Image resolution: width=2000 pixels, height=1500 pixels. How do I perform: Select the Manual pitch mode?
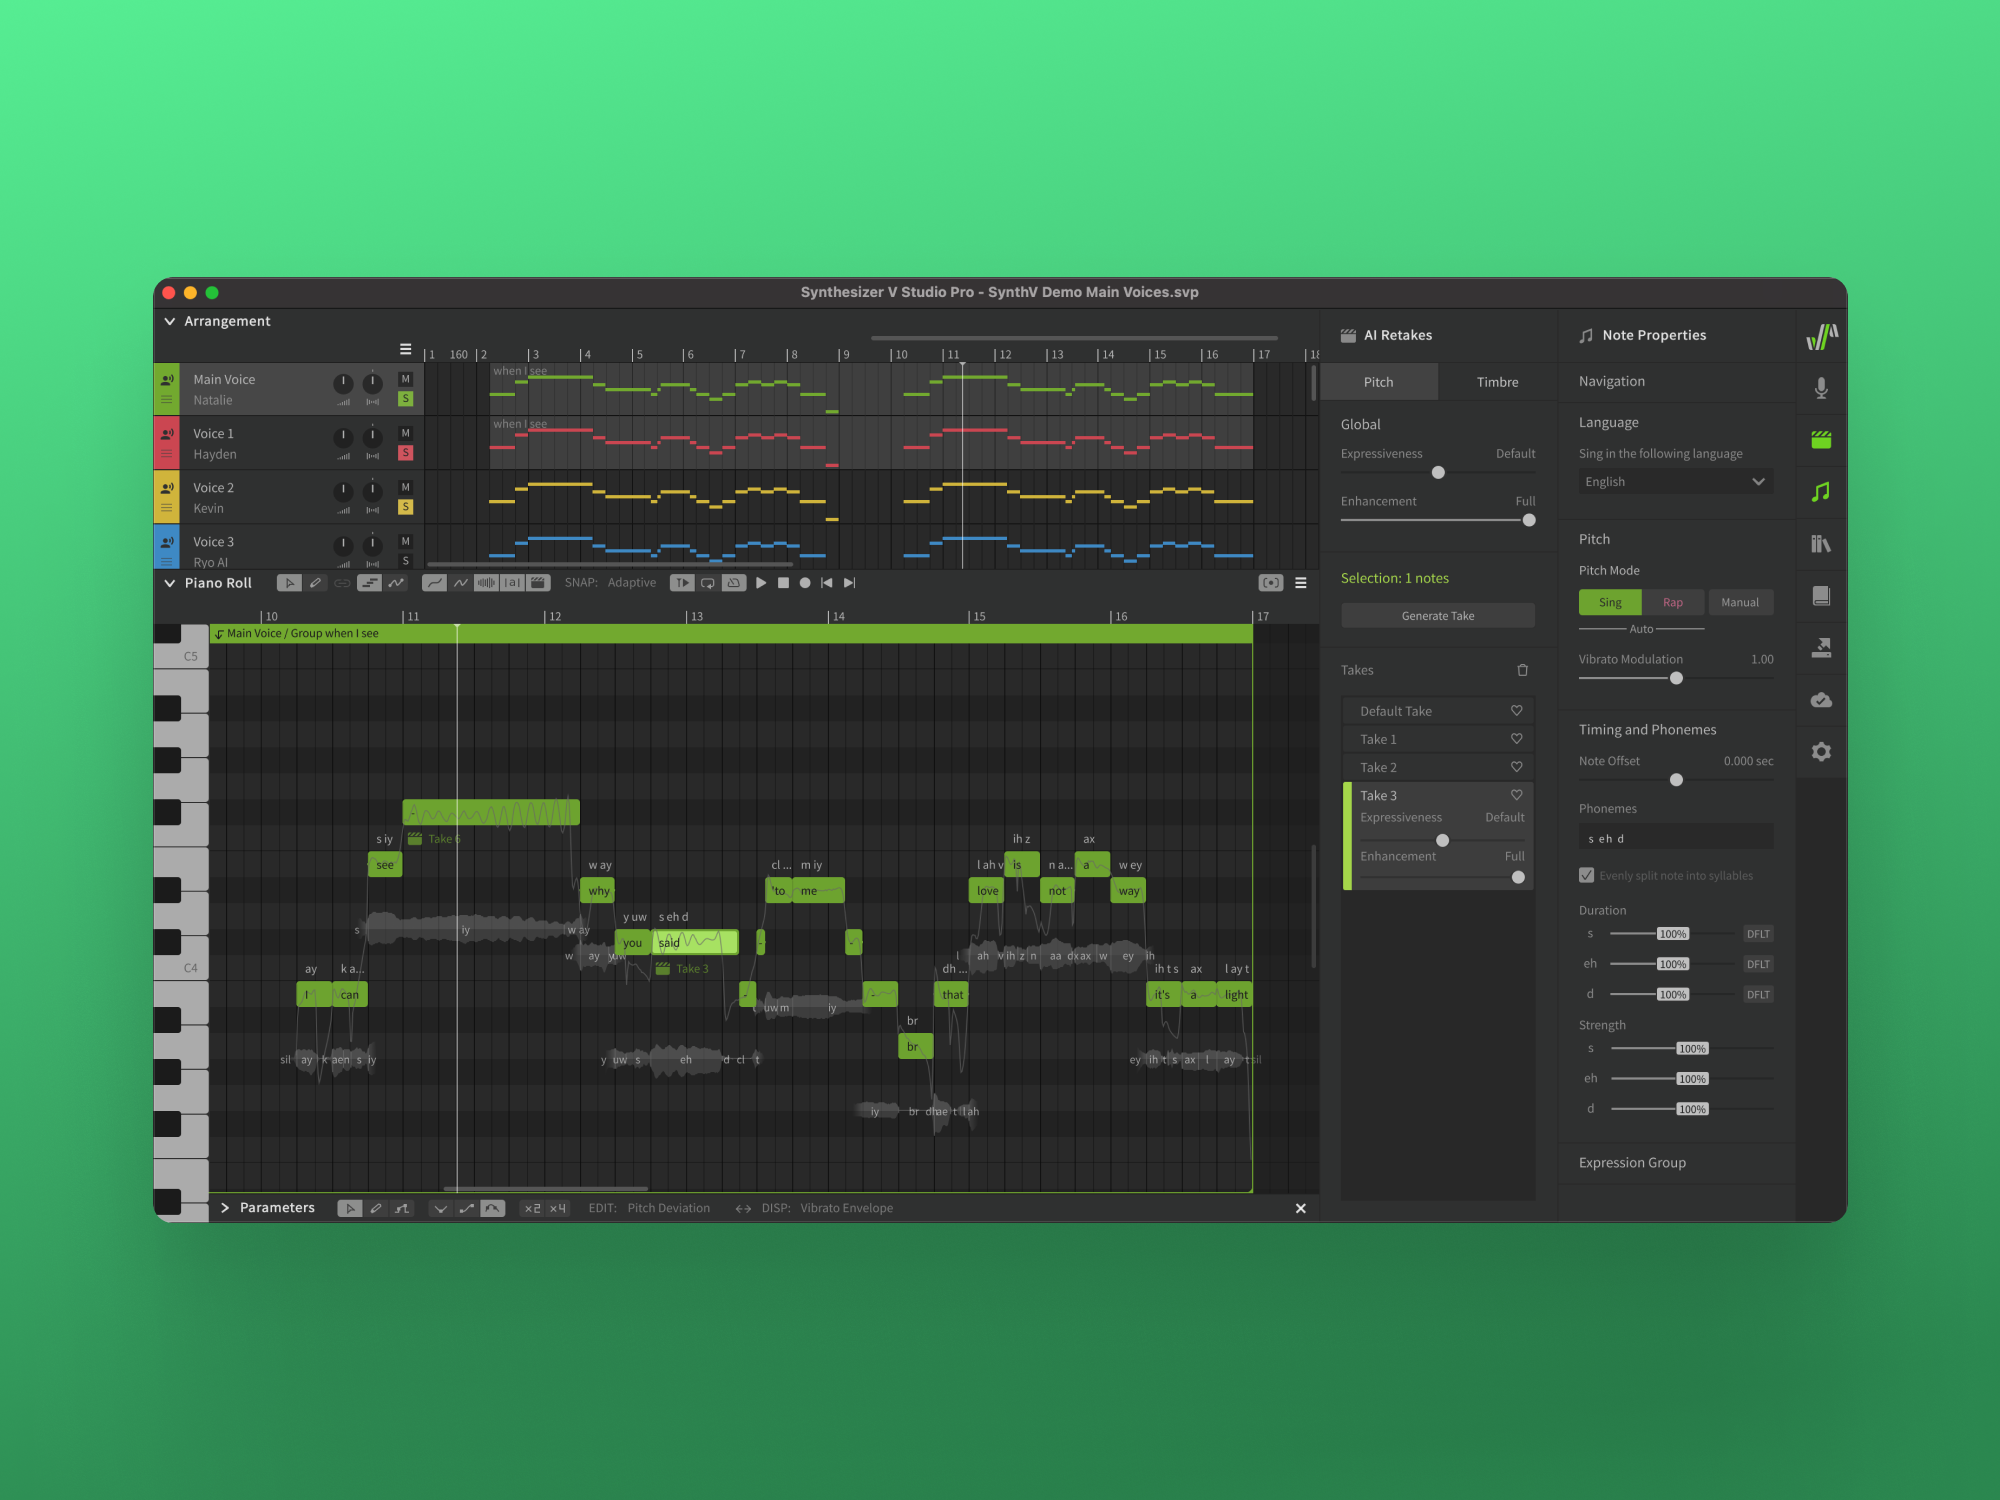pos(1740,602)
